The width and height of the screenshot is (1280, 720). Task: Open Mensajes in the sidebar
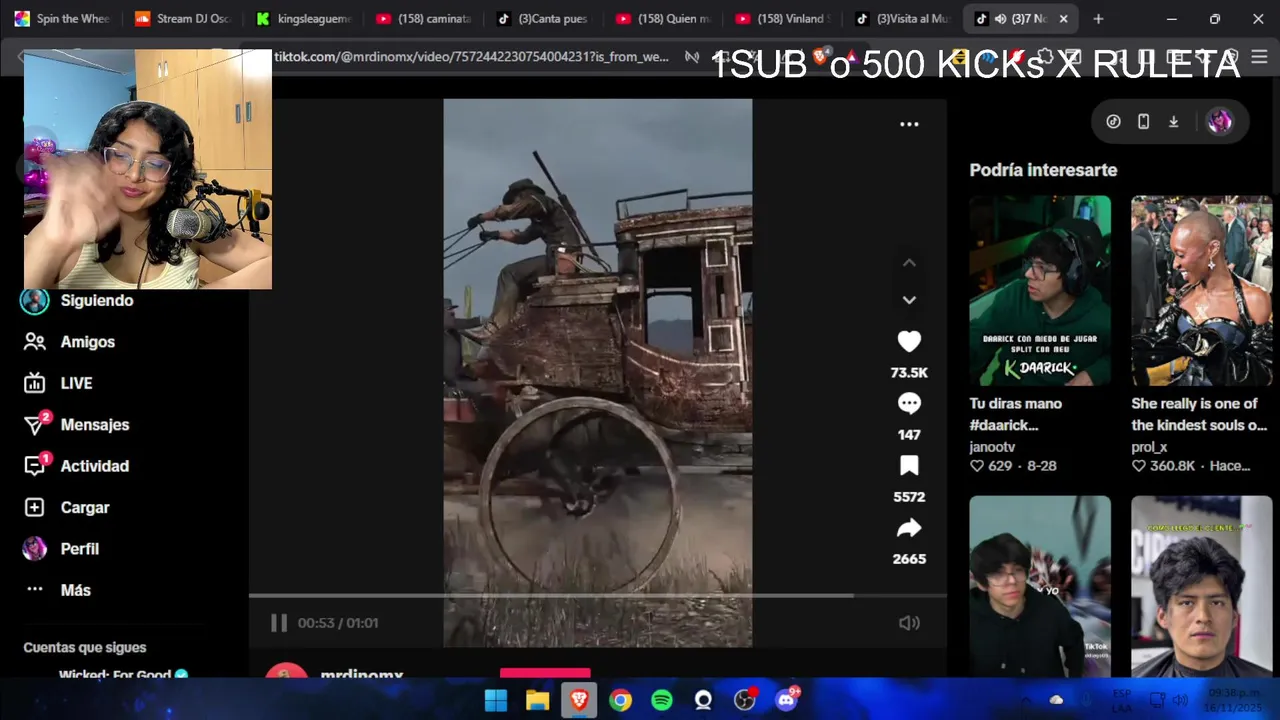(x=95, y=425)
